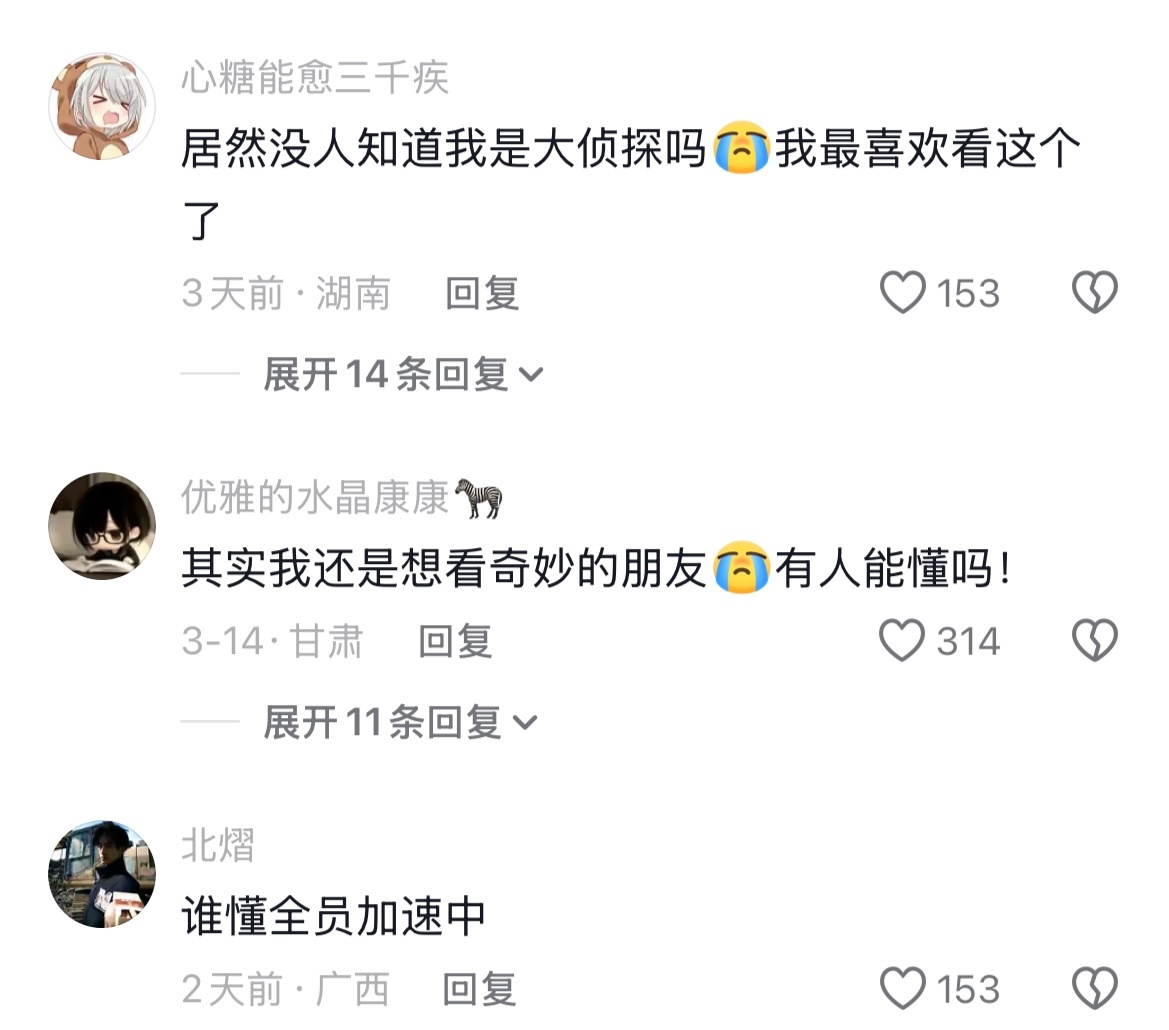The width and height of the screenshot is (1169, 1030).
Task: Open avatar of 心糖能愈三千疾
Action: (102, 106)
